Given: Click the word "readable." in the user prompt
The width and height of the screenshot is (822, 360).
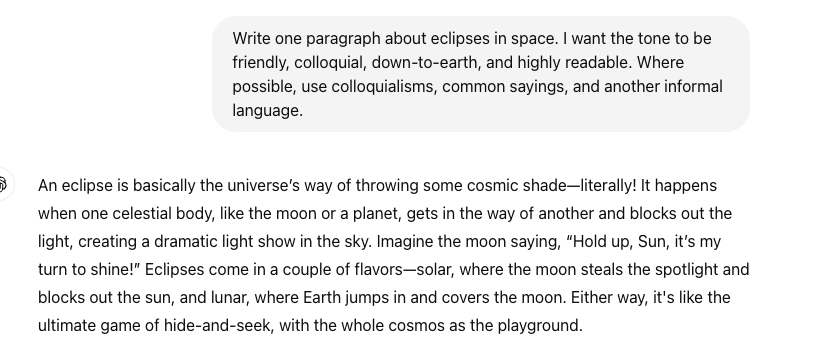Looking at the screenshot, I should pos(598,62).
